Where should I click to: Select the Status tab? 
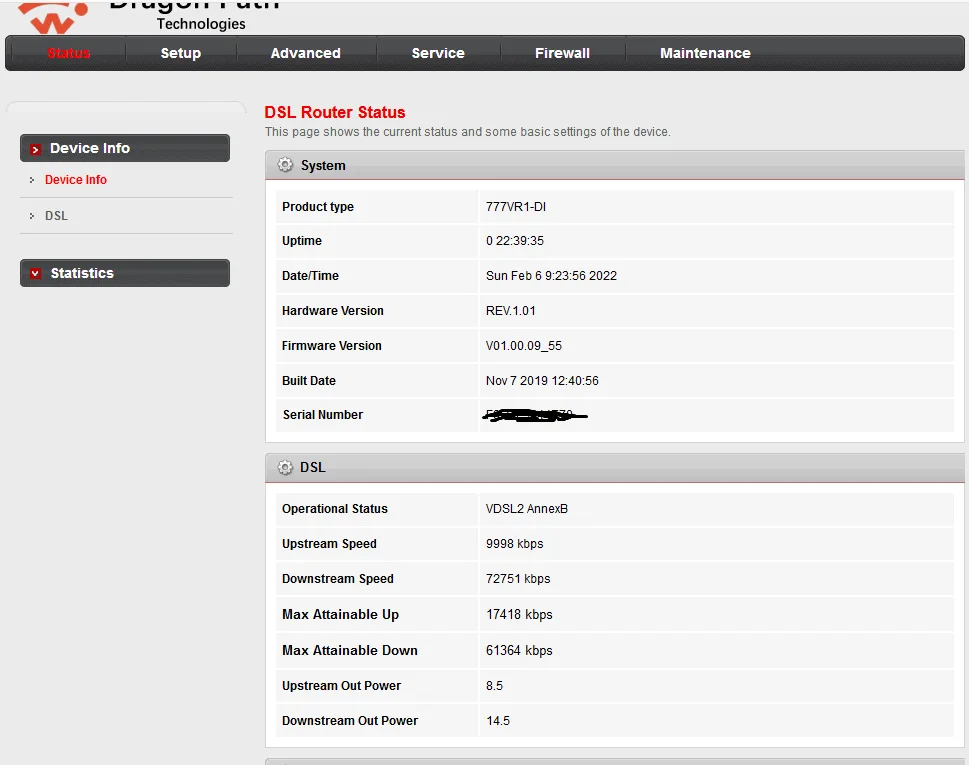point(69,53)
